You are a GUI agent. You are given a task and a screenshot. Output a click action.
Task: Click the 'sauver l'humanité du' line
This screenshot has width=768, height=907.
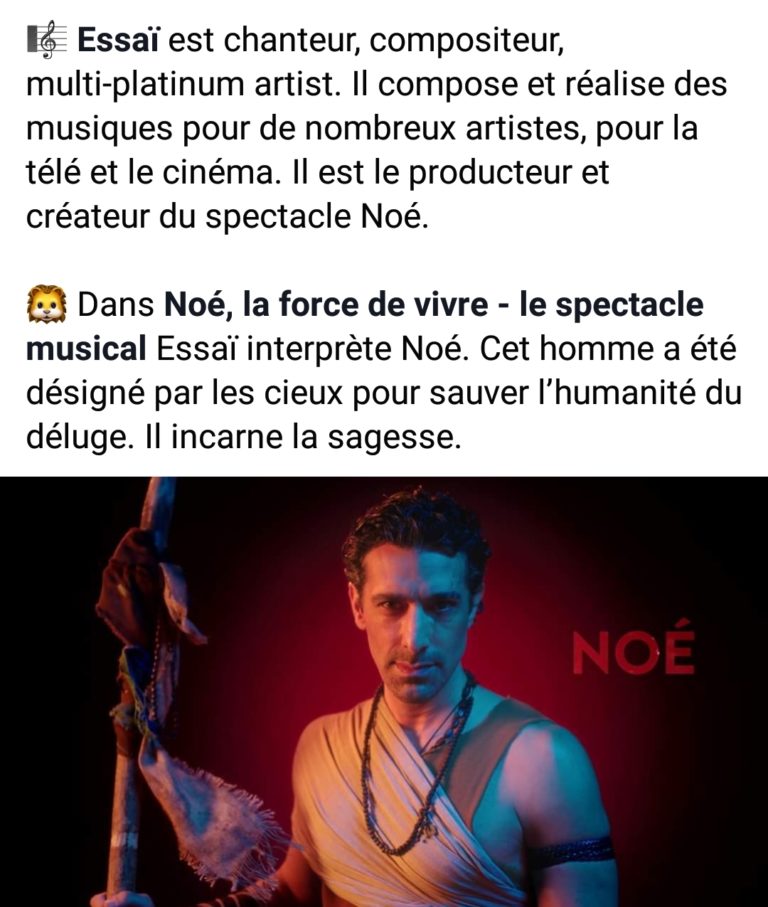(585, 393)
